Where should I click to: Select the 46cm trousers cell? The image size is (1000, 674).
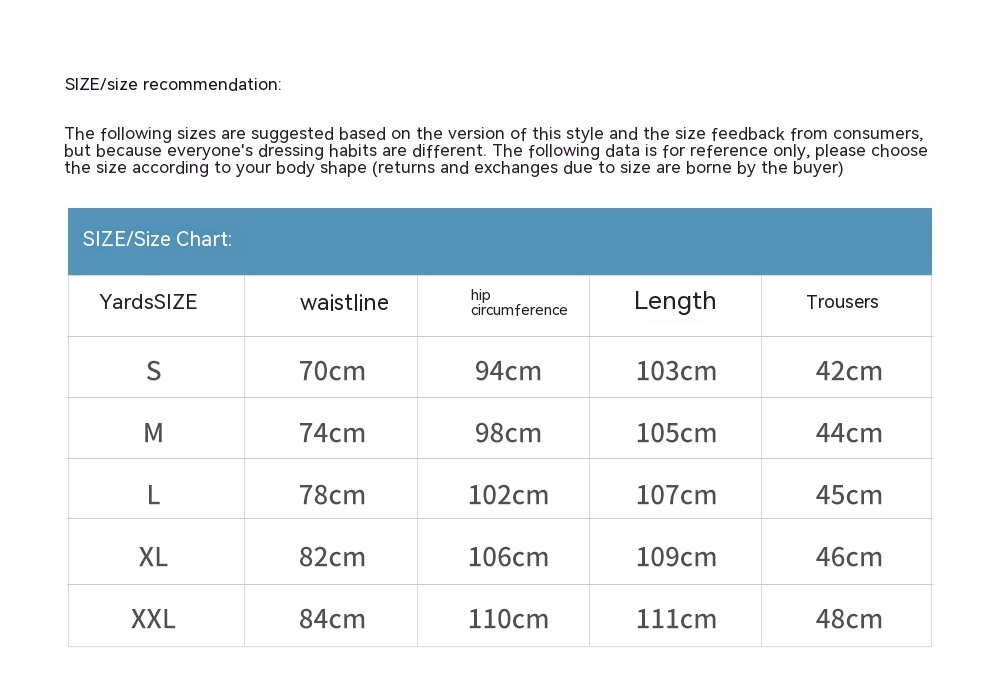(849, 557)
